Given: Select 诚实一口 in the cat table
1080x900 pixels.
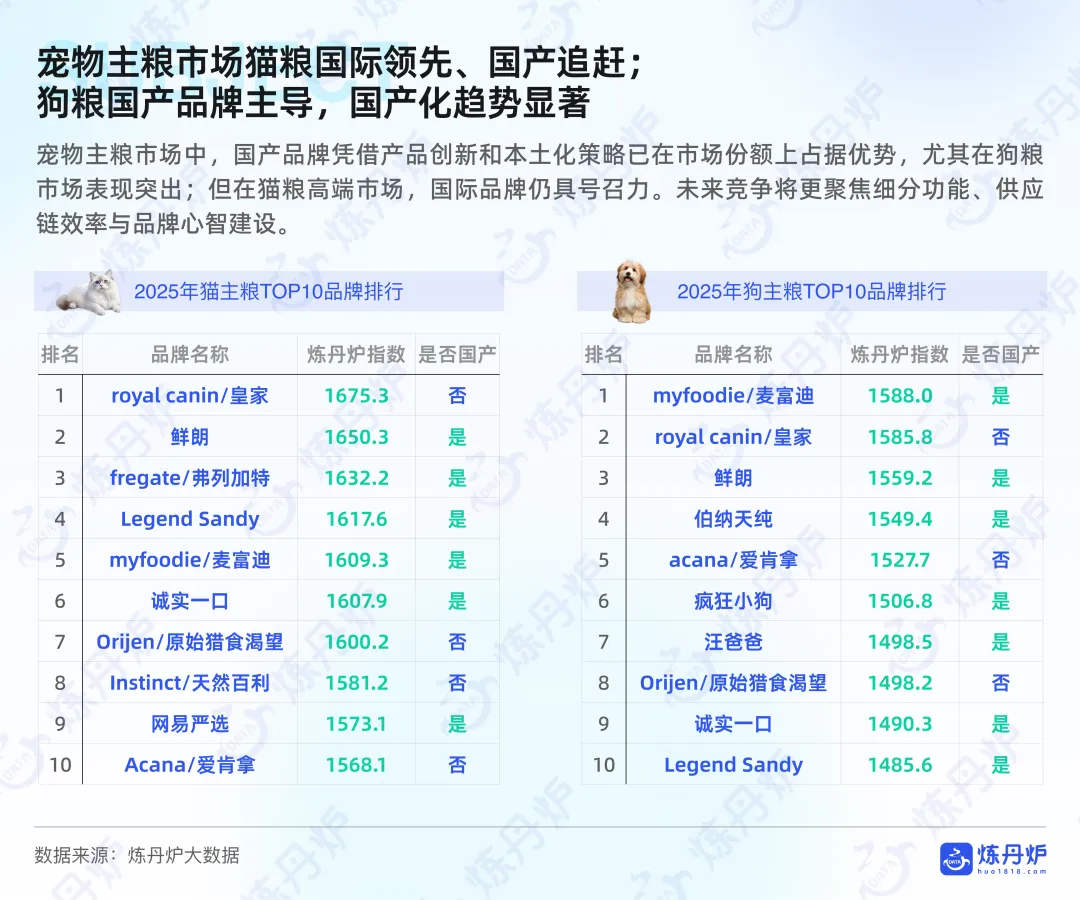Looking at the screenshot, I should click(189, 601).
